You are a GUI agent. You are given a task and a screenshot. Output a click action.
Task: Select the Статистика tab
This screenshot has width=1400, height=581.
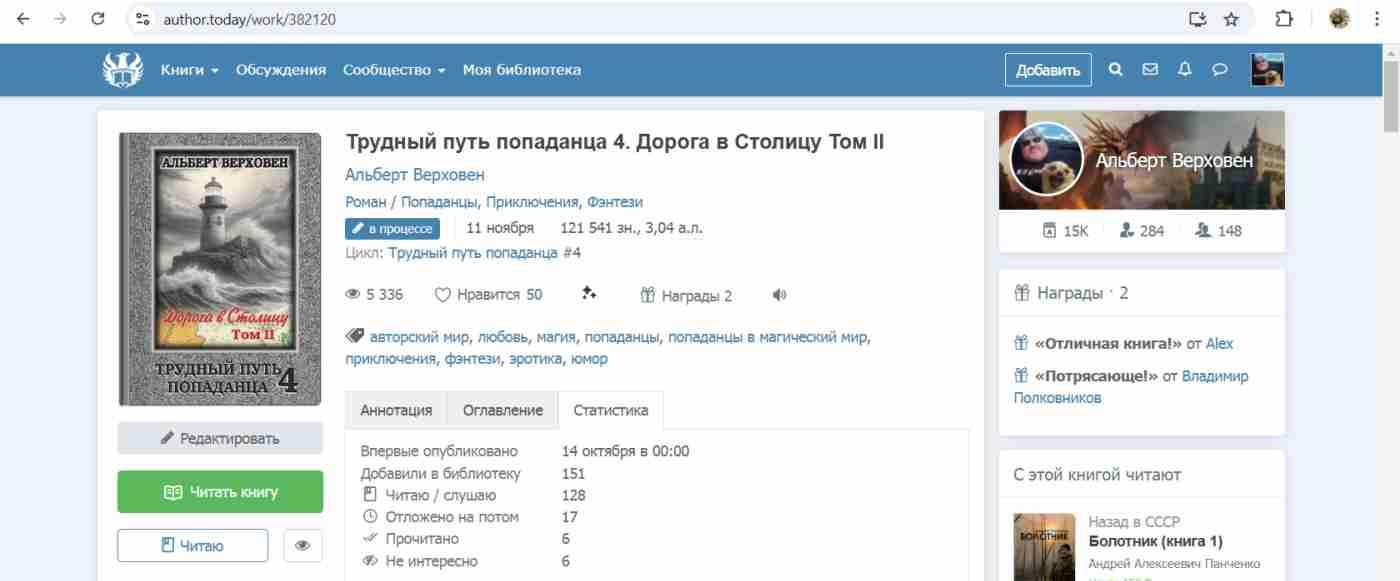pyautogui.click(x=611, y=410)
